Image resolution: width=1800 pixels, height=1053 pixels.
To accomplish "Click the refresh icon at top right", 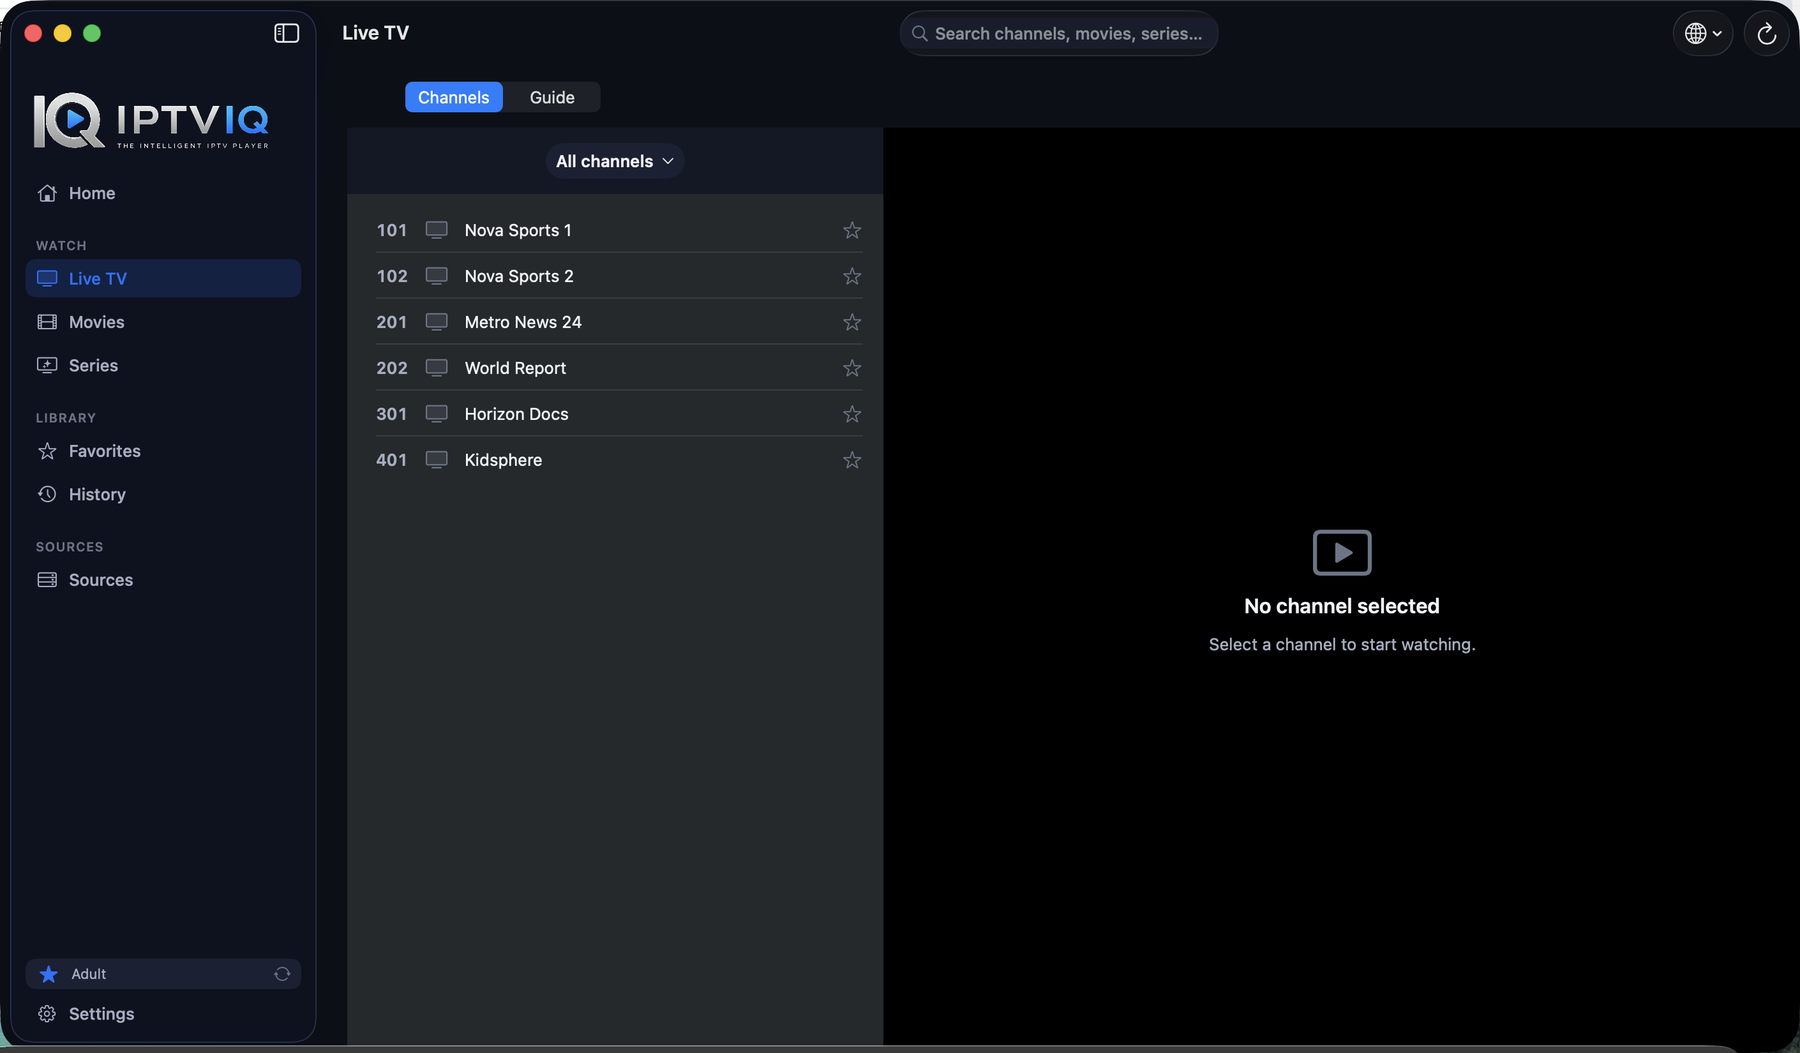I will click(1766, 34).
